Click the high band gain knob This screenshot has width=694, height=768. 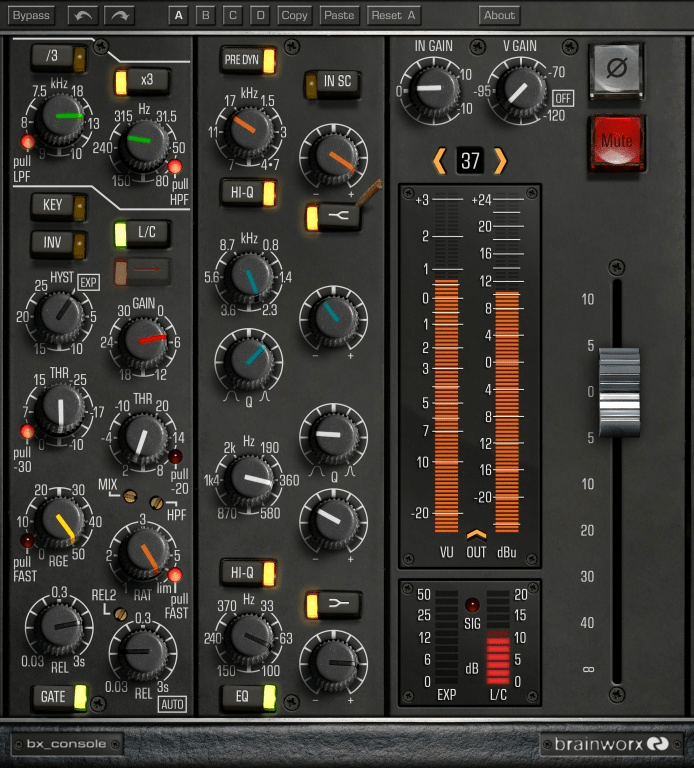[x=334, y=157]
